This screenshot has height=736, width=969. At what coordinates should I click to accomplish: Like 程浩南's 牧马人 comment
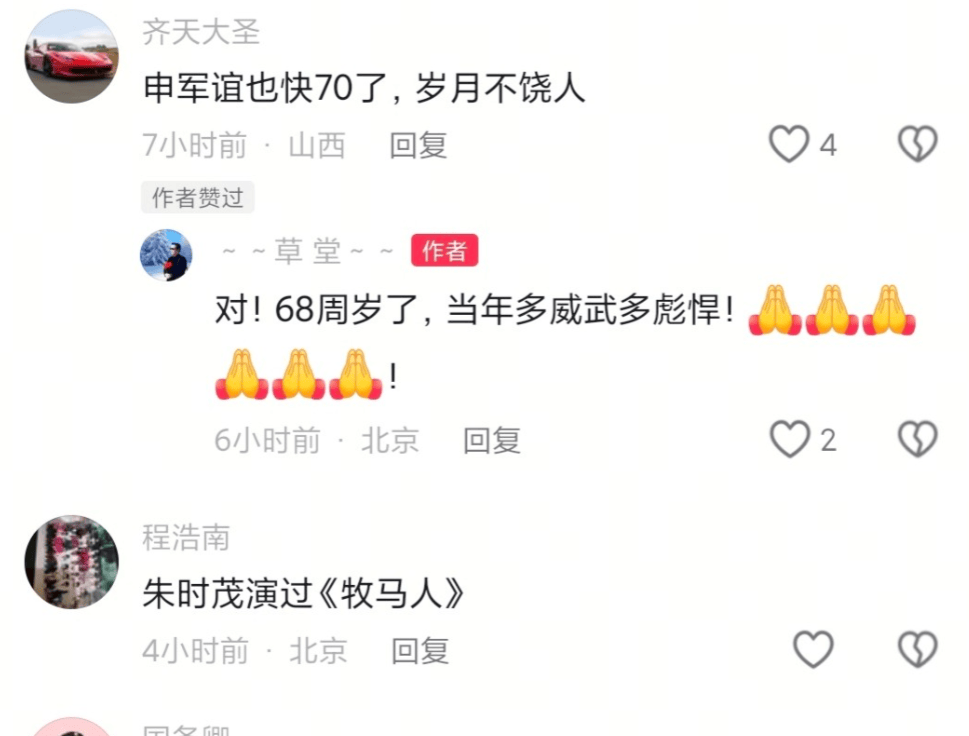[813, 649]
